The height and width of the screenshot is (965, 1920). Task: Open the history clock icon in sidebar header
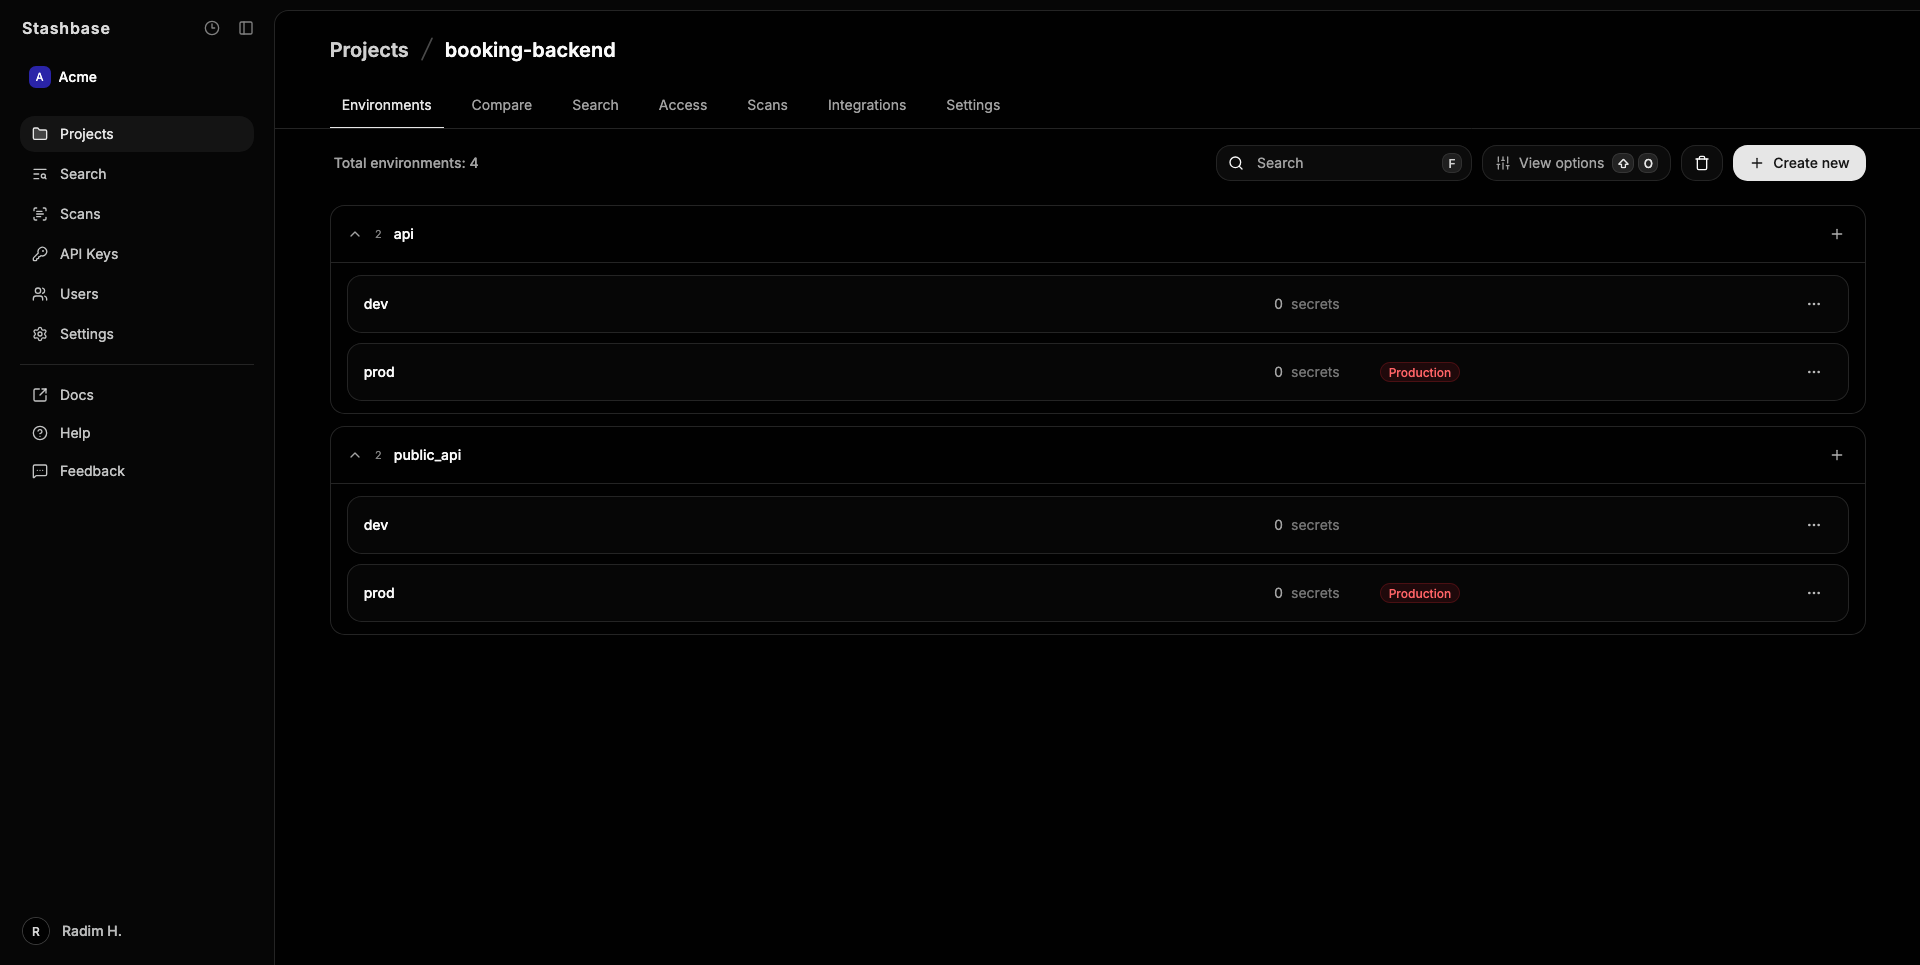(x=212, y=28)
